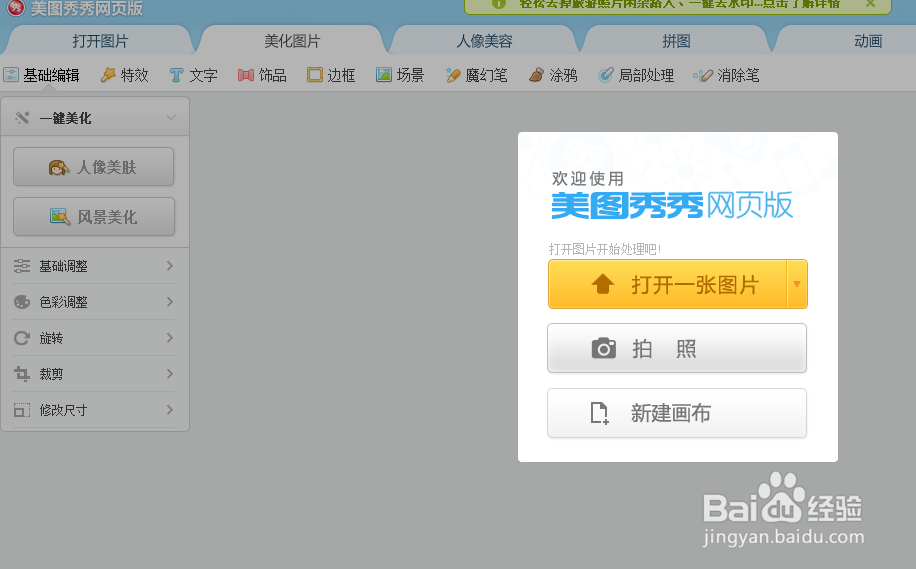Switch to the 拼图 tab
The height and width of the screenshot is (569, 916).
[676, 41]
